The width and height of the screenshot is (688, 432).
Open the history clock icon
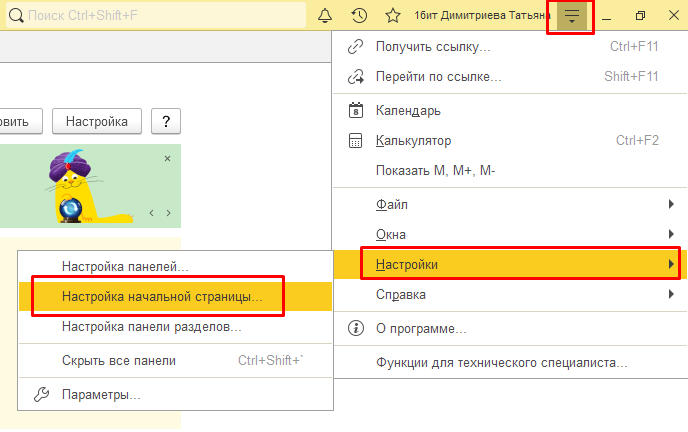(359, 17)
